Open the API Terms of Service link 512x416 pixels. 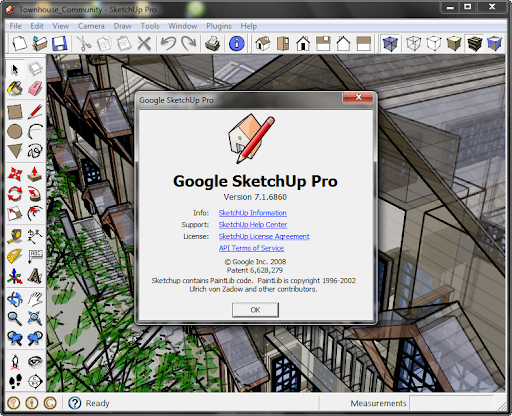click(251, 248)
